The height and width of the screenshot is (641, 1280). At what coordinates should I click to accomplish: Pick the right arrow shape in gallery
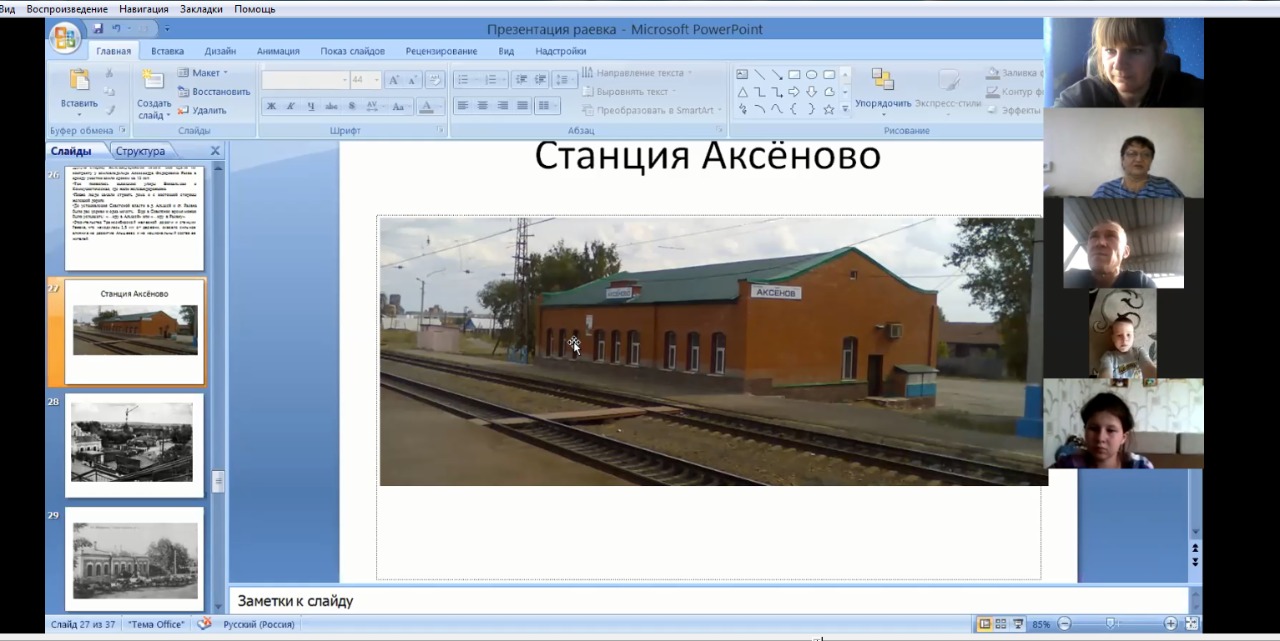point(794,92)
